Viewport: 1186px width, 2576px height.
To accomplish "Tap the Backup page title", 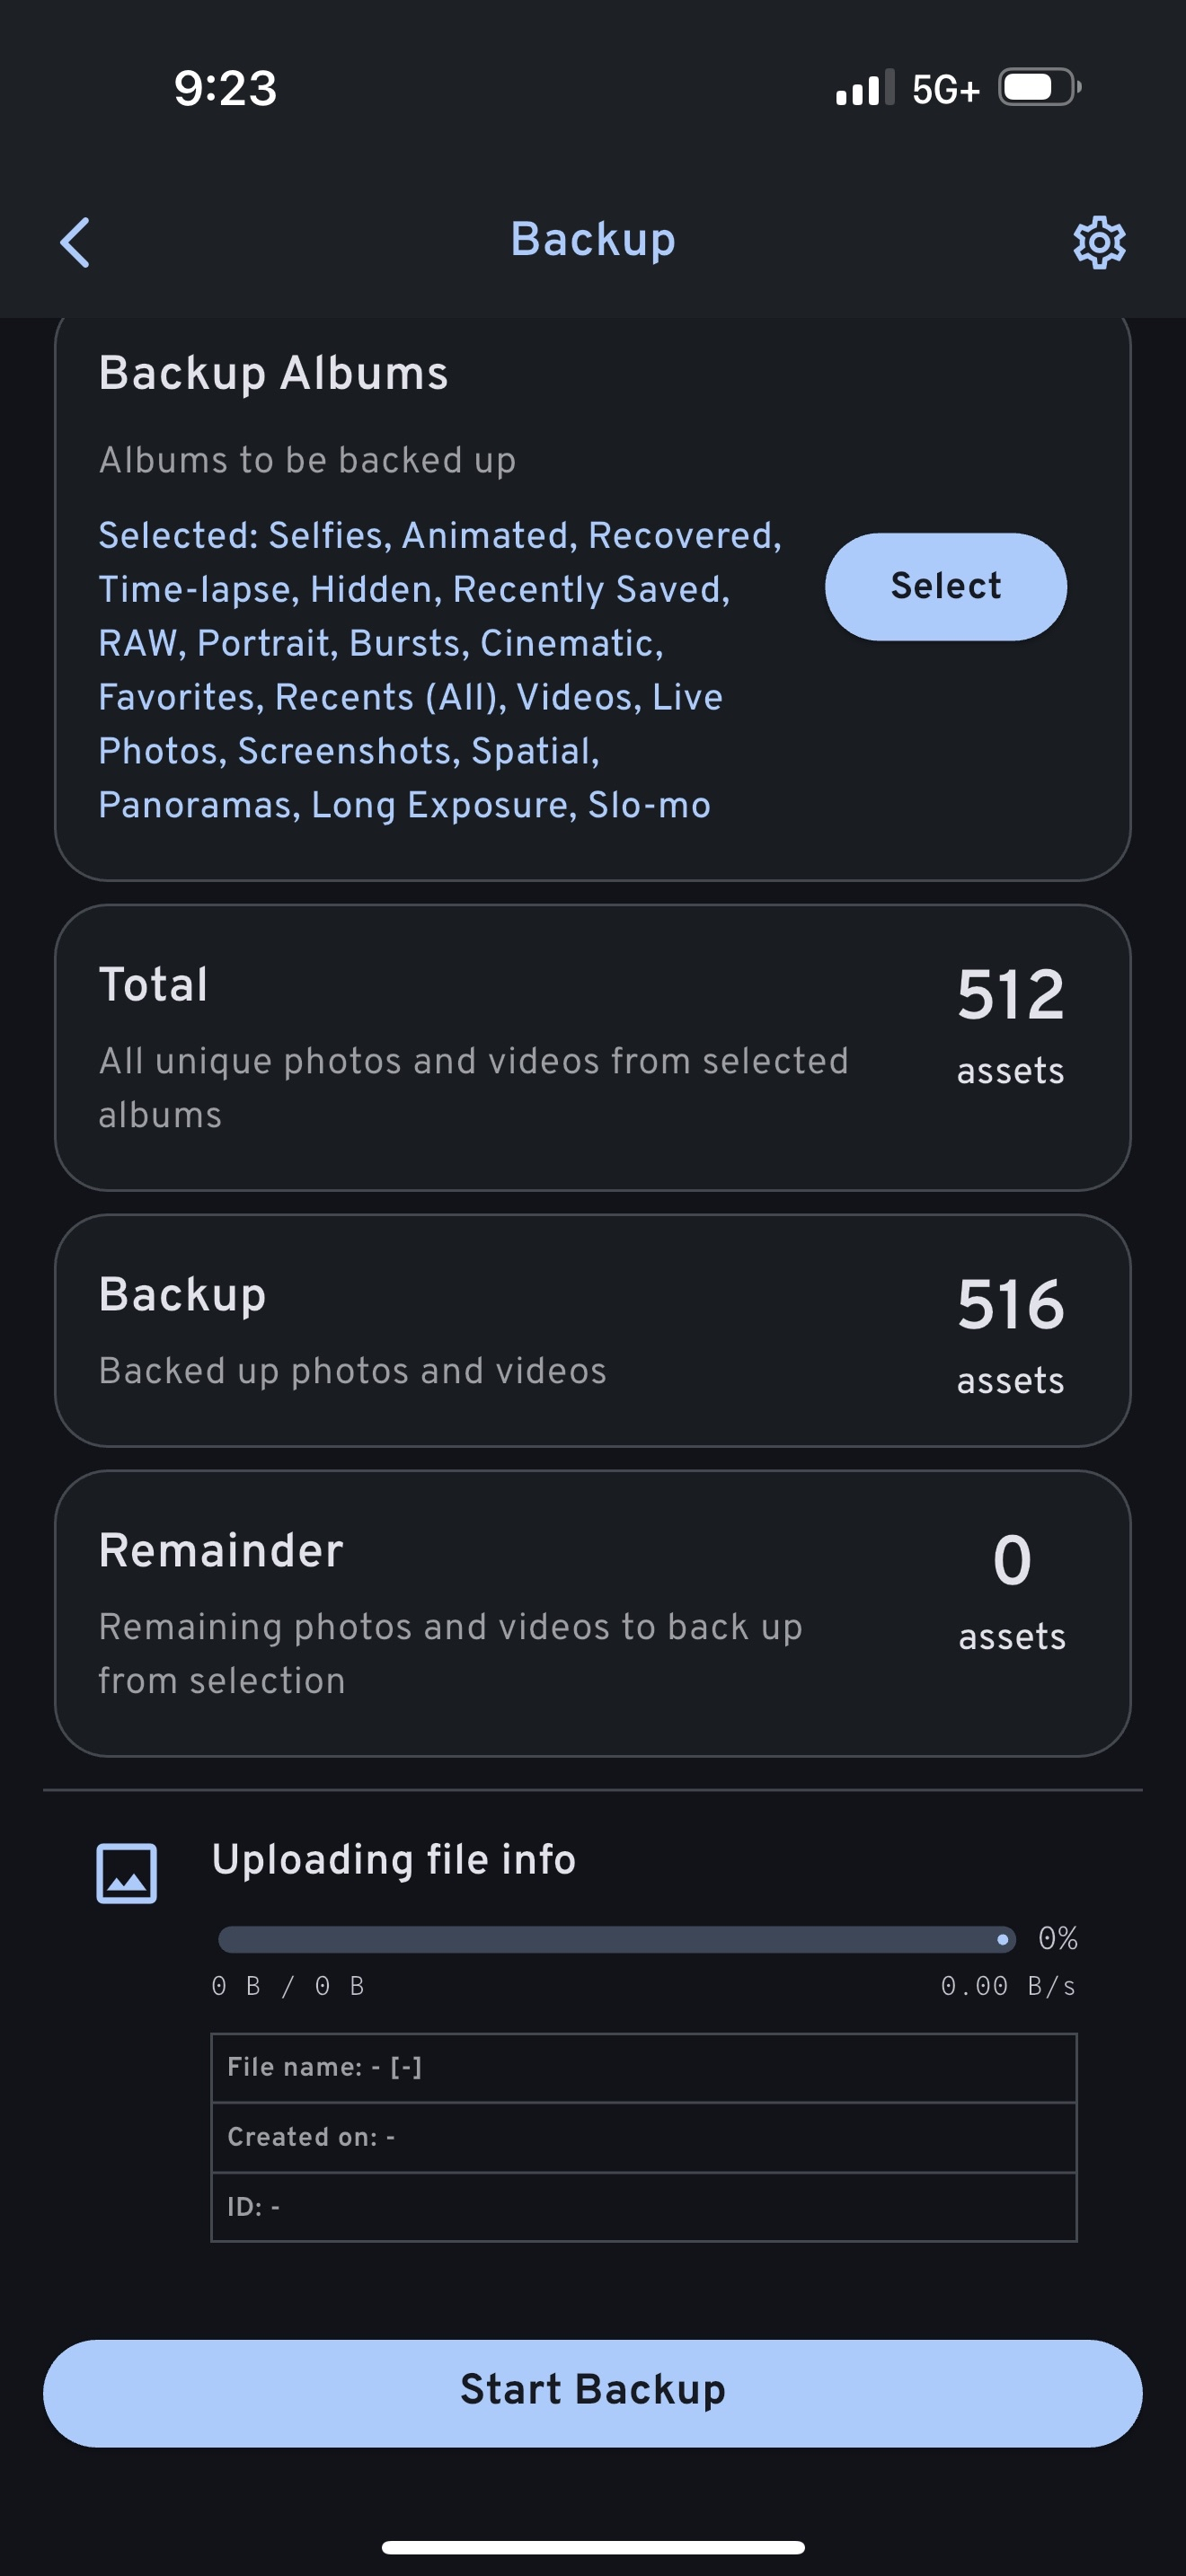I will [x=593, y=240].
